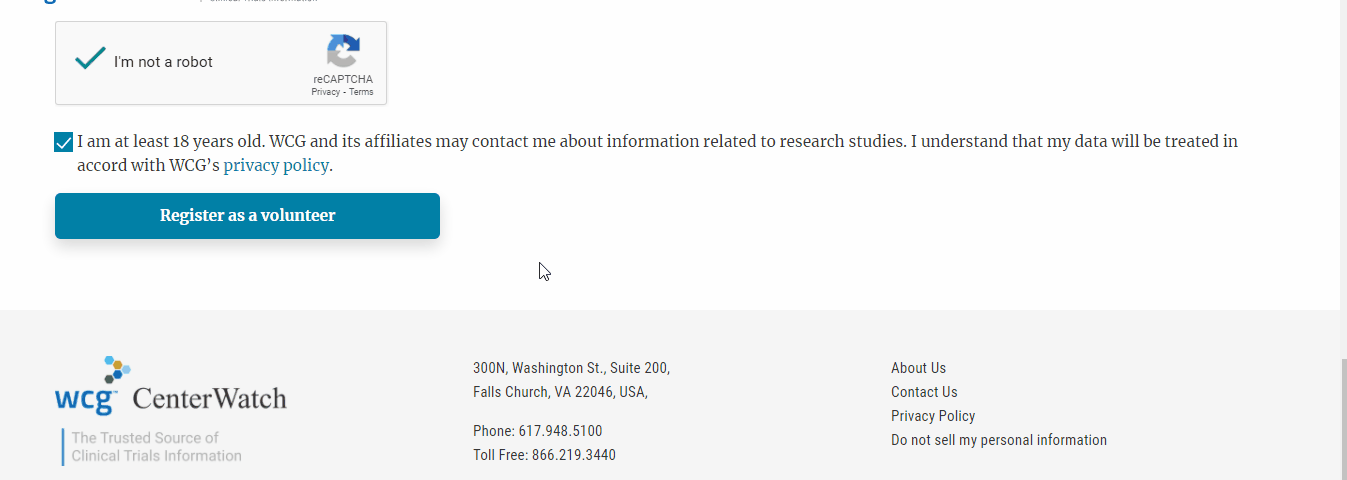This screenshot has height=480, width=1347.
Task: Open WCG's privacy policy link in consent text
Action: pyautogui.click(x=276, y=166)
